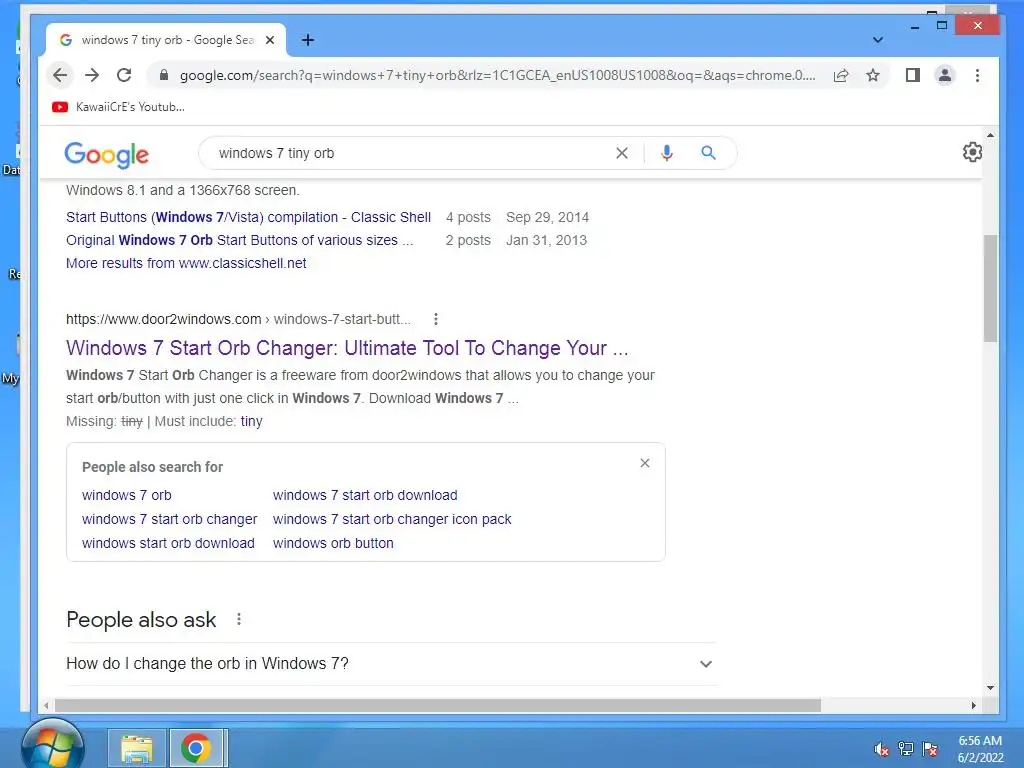Open People also ask options menu
The image size is (1024, 768).
(x=239, y=619)
